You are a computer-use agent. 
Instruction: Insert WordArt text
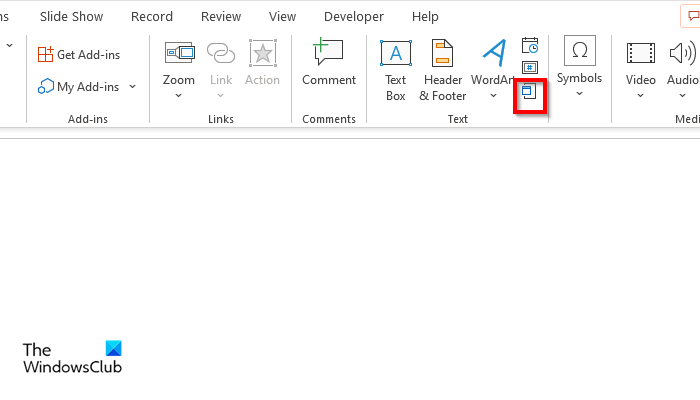pos(494,62)
